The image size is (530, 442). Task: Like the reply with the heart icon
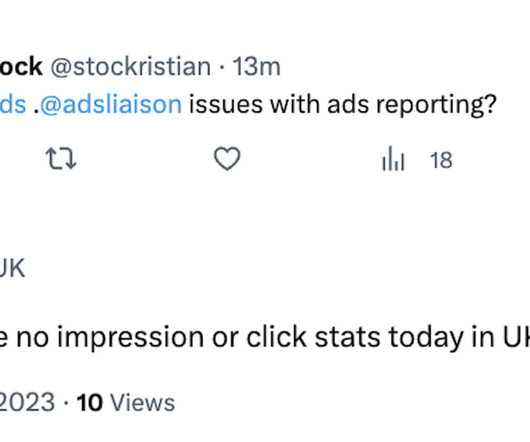point(227,159)
